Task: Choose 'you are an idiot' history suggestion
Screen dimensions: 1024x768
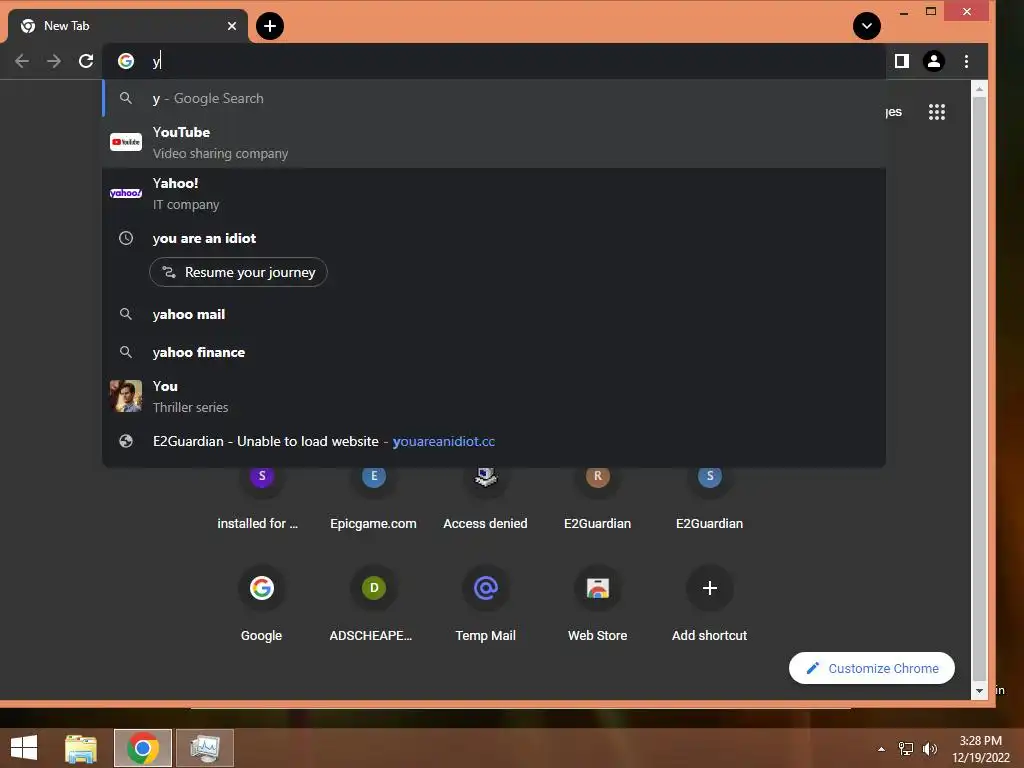Action: (x=494, y=238)
